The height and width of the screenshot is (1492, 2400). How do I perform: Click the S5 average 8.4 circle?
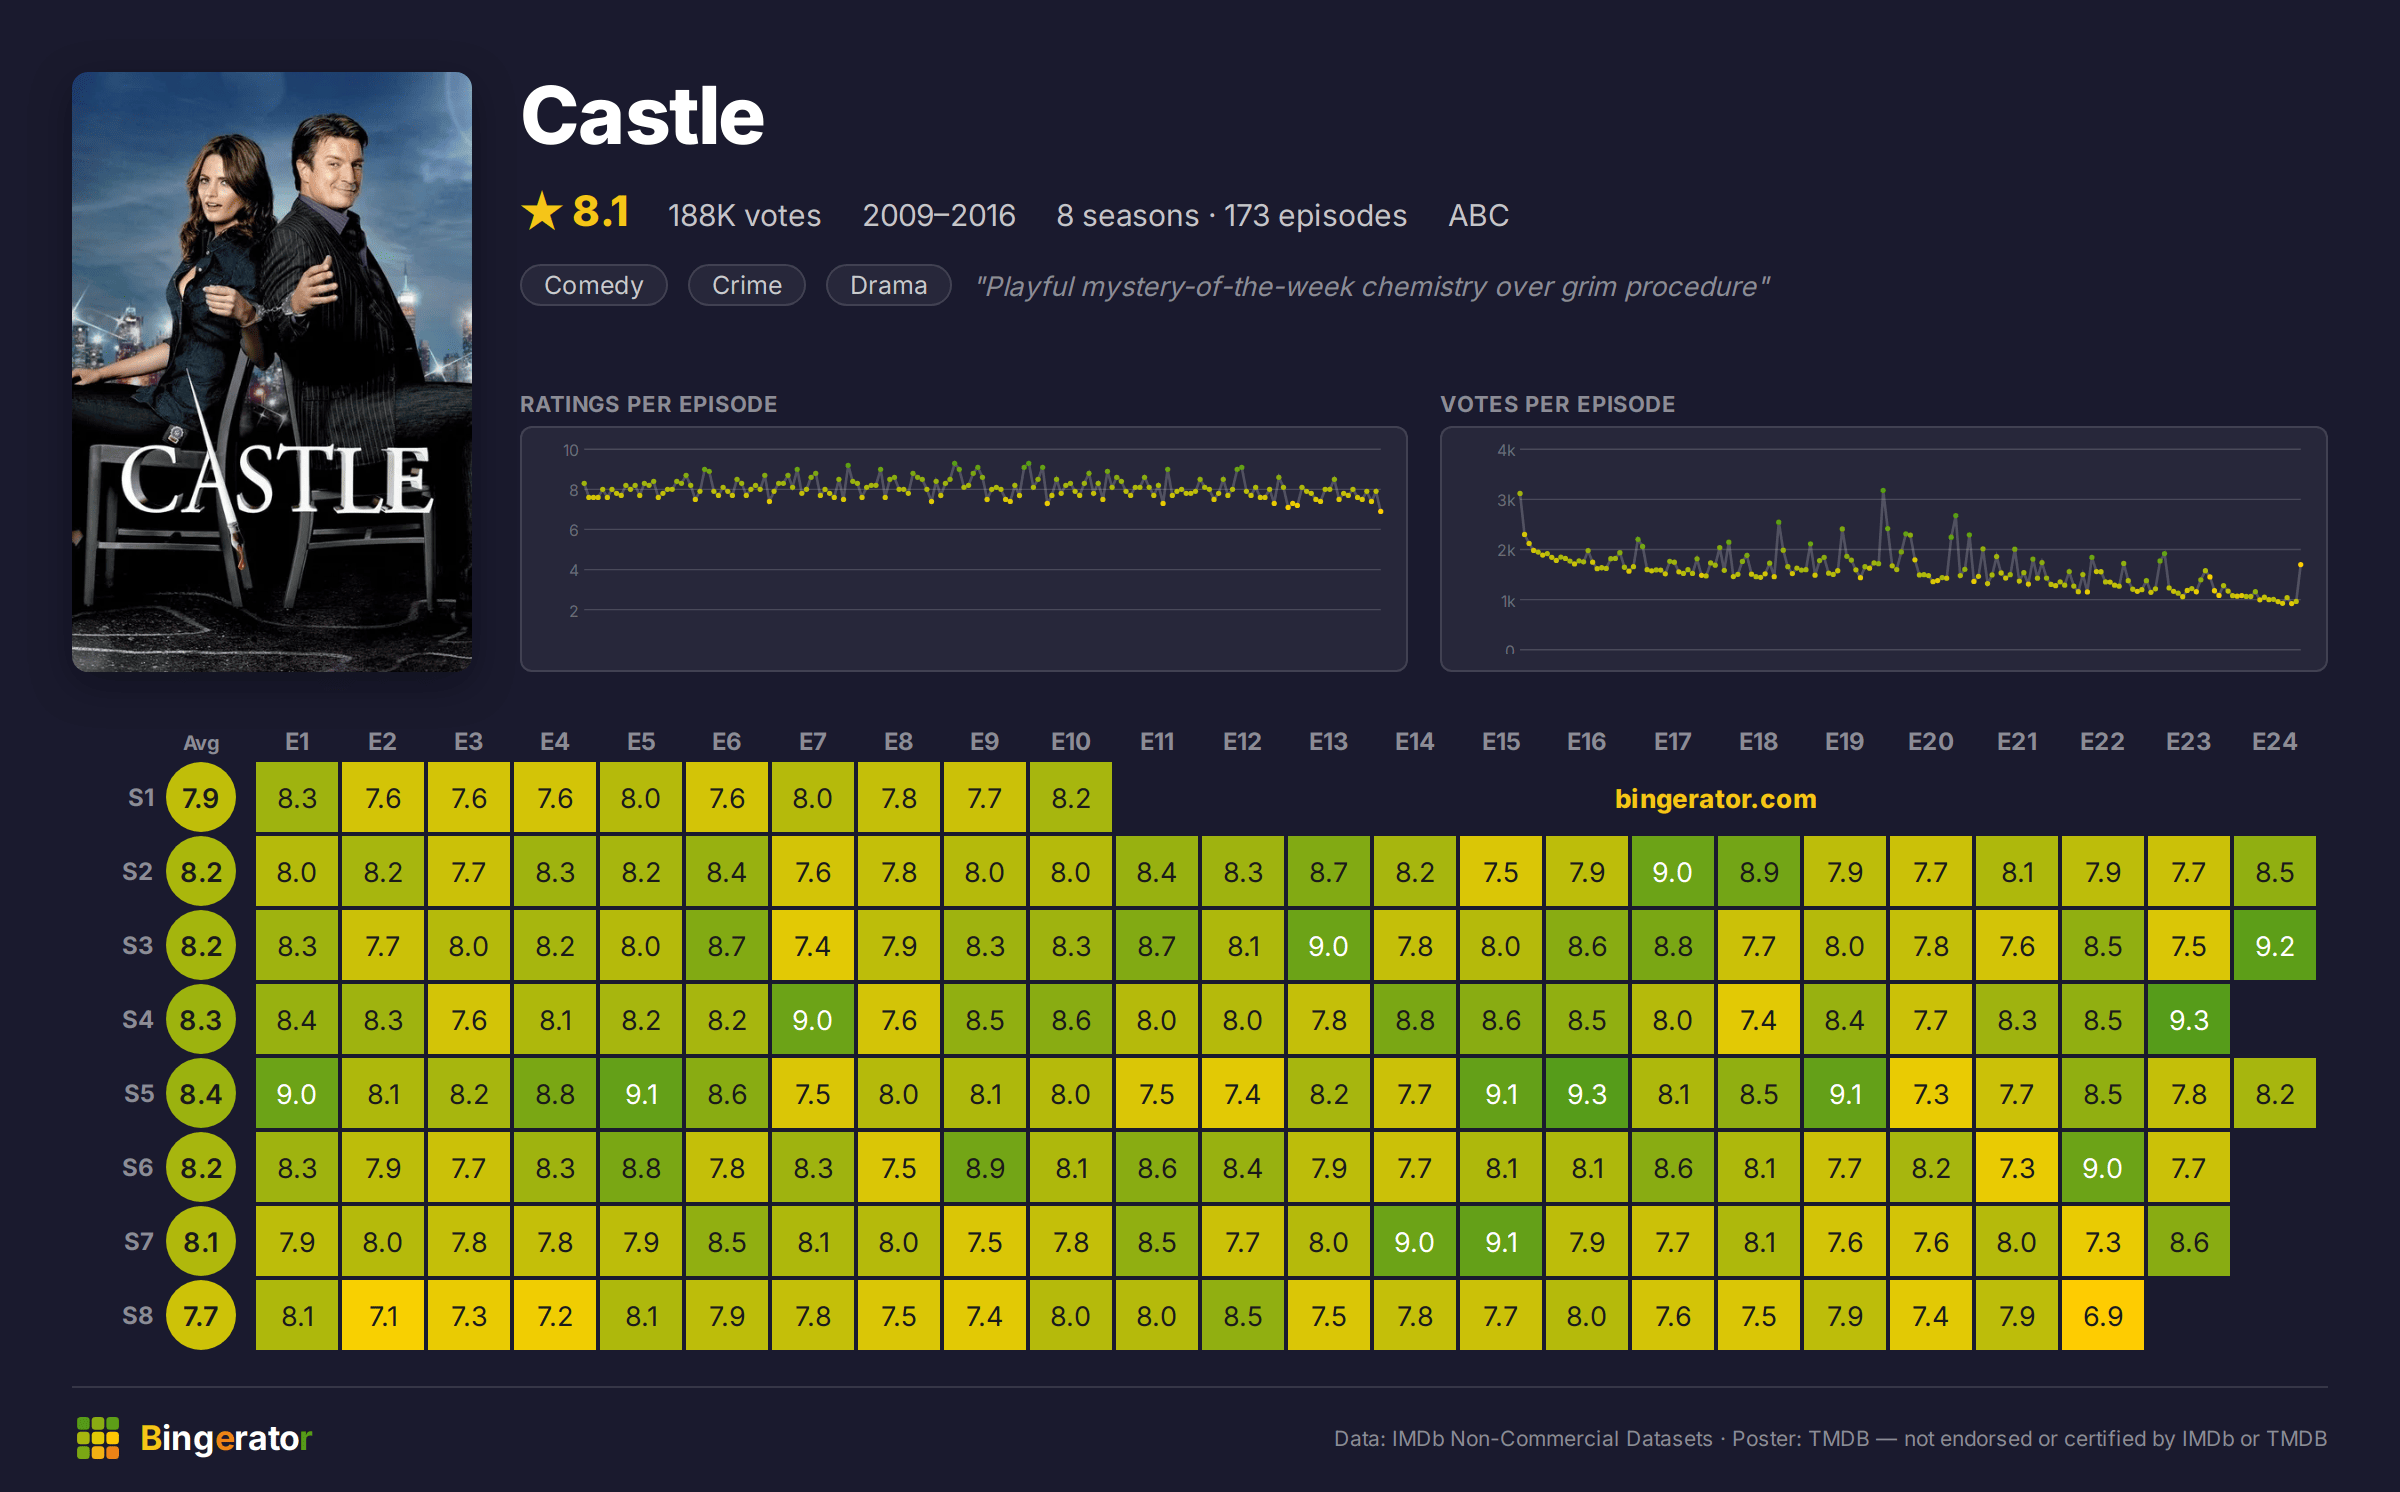pyautogui.click(x=201, y=1094)
